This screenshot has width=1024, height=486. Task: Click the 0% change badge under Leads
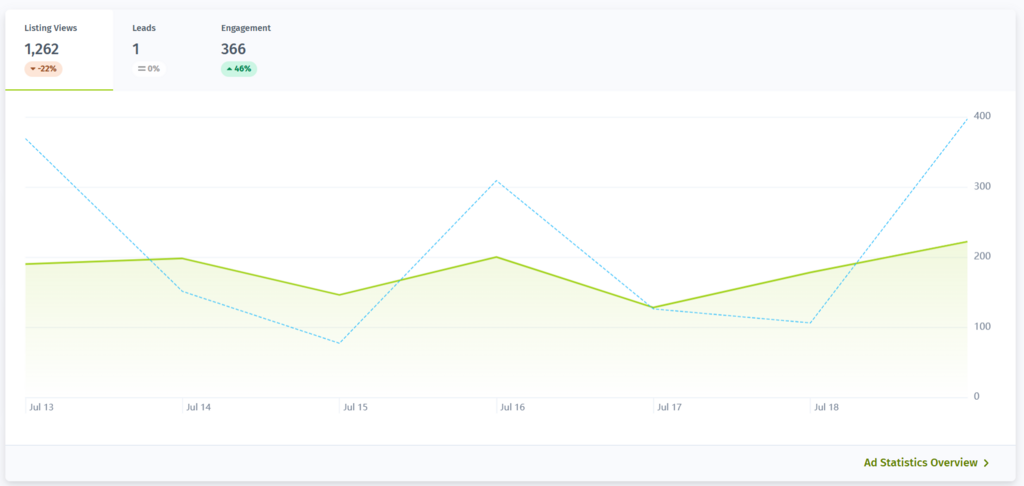[x=149, y=69]
